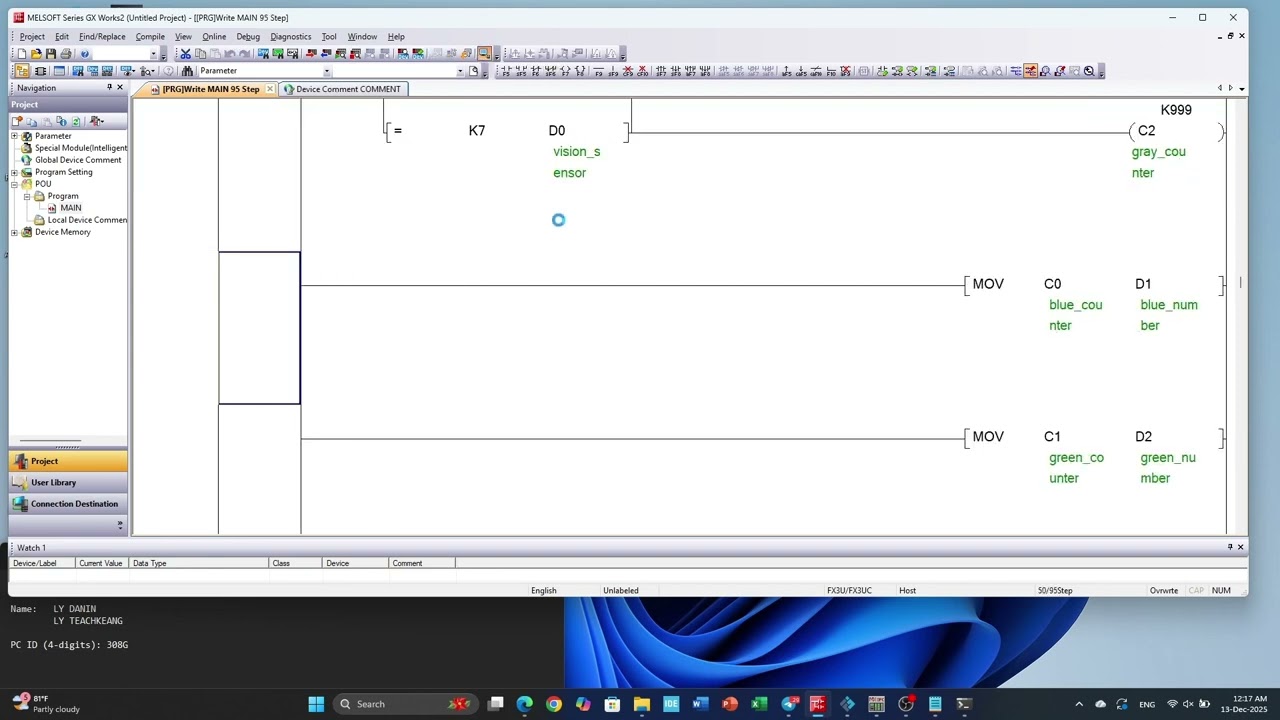Open Windows Start menu
Image resolution: width=1280 pixels, height=720 pixels.
coord(316,704)
